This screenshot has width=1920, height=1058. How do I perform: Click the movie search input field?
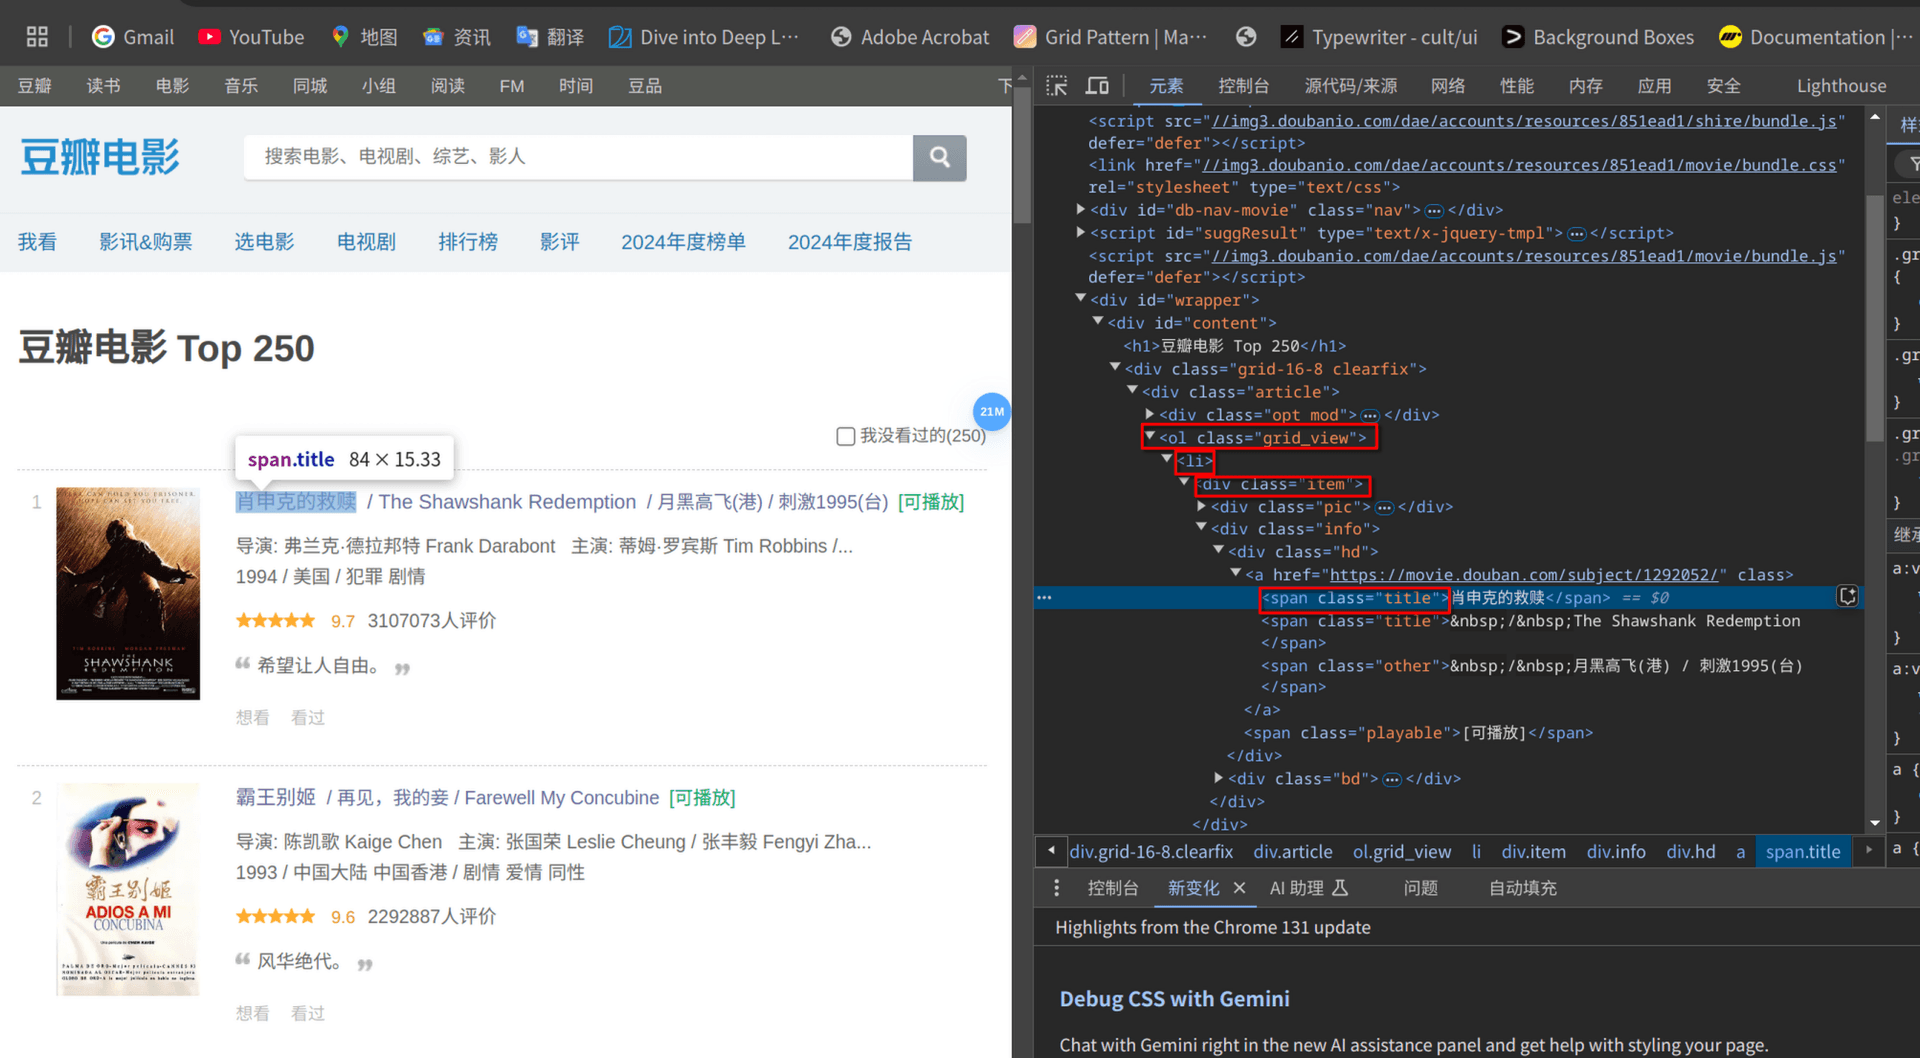coord(578,157)
